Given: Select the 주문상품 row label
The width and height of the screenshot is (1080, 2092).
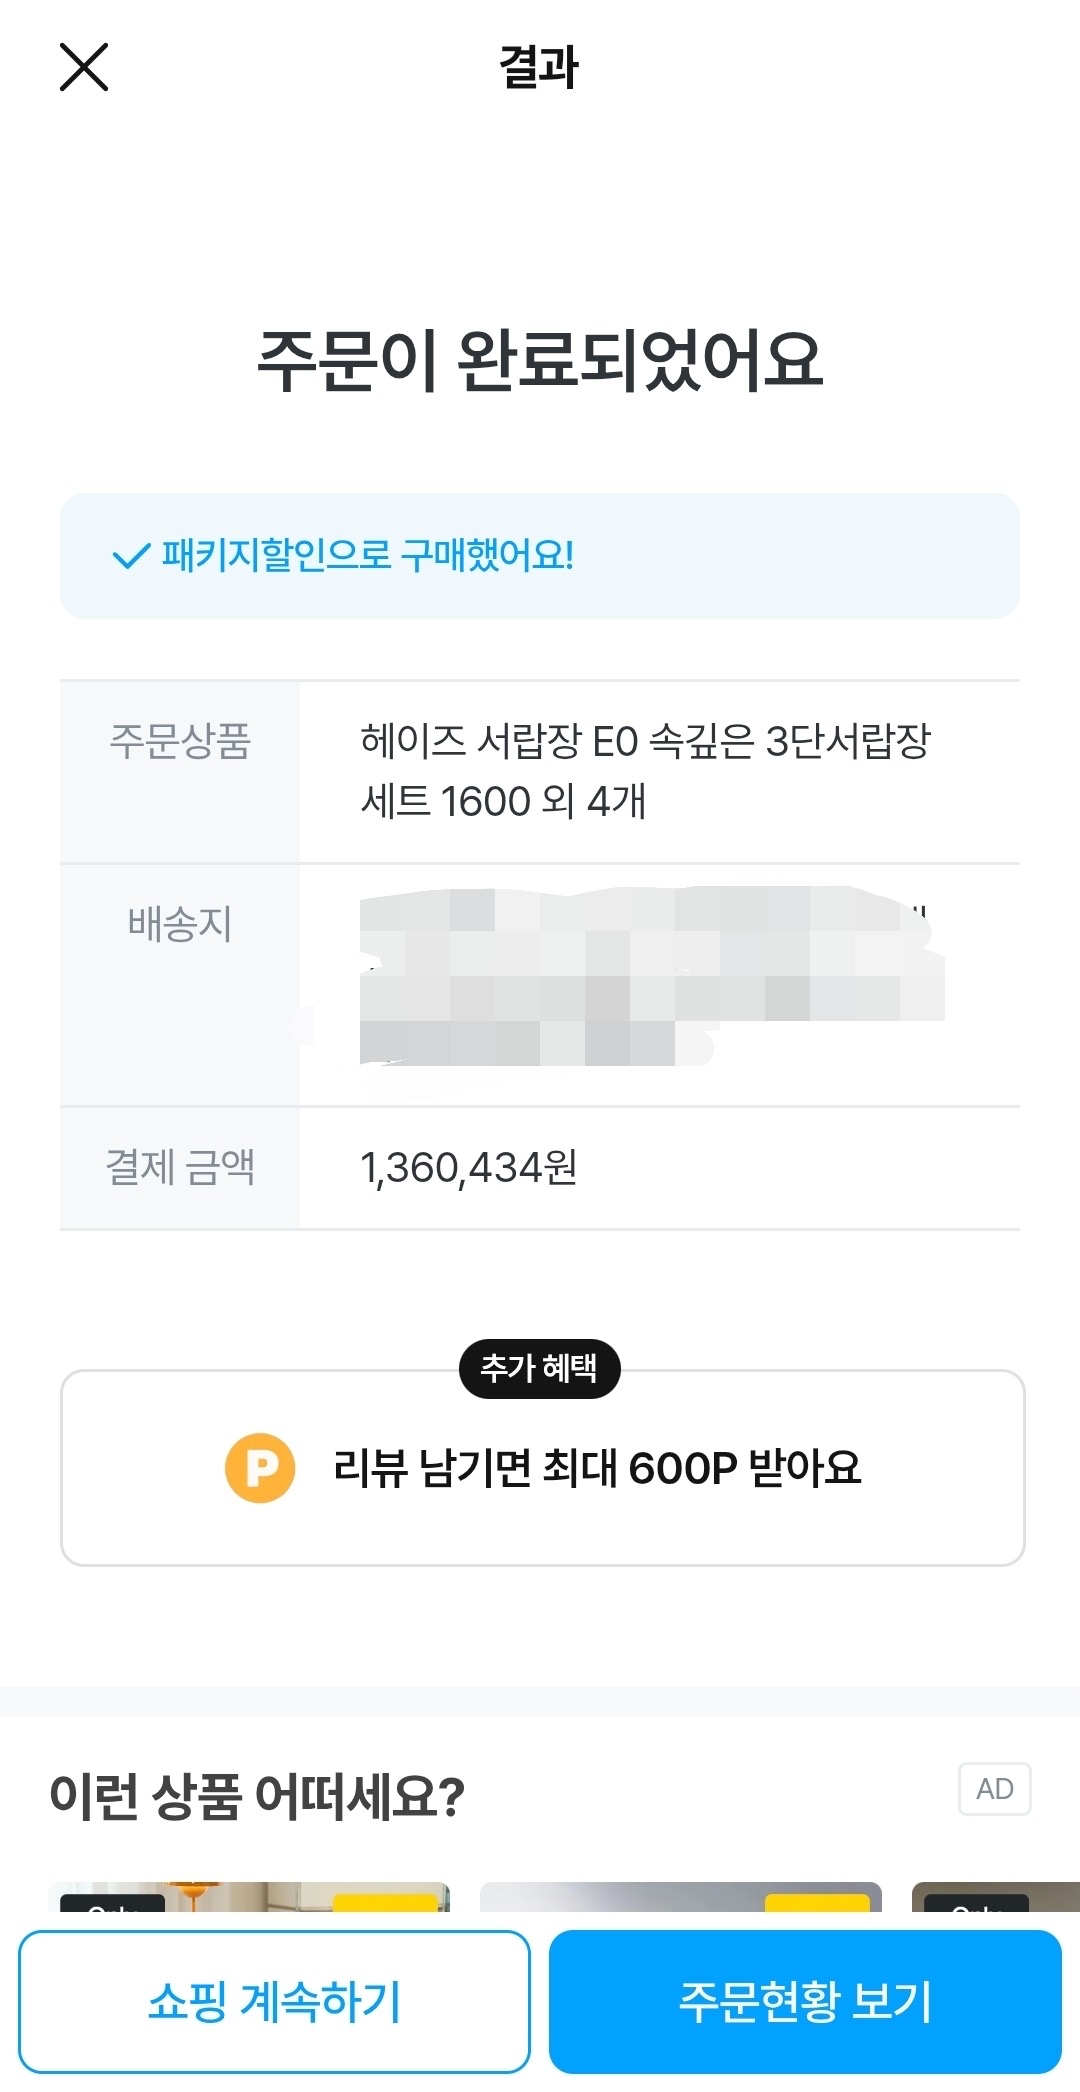Looking at the screenshot, I should tap(180, 742).
